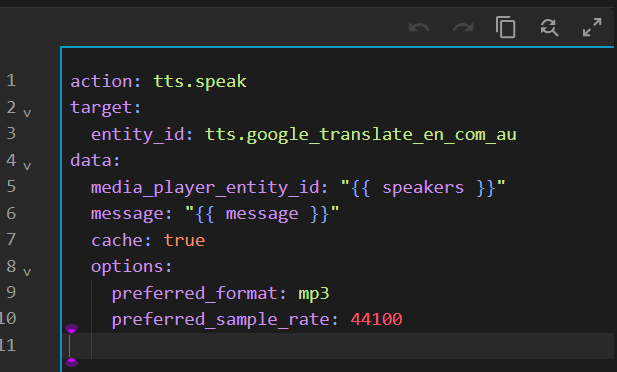The image size is (617, 372).
Task: Click the {{ speakers }} template text
Action: tap(423, 187)
